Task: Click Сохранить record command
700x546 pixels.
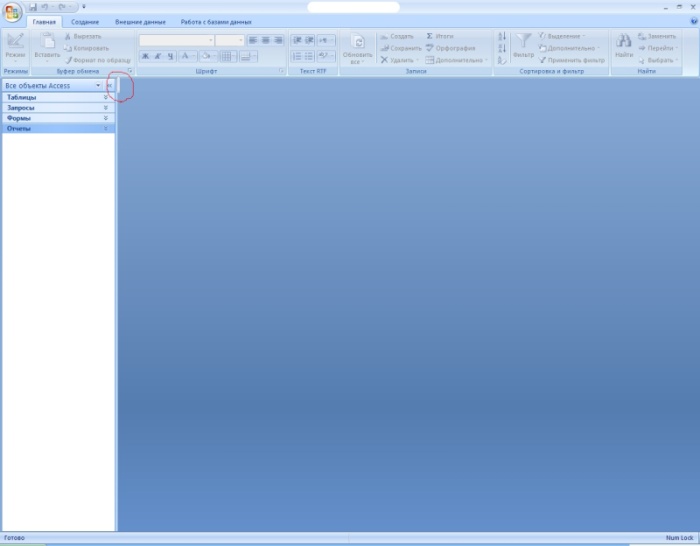Action: click(x=400, y=48)
